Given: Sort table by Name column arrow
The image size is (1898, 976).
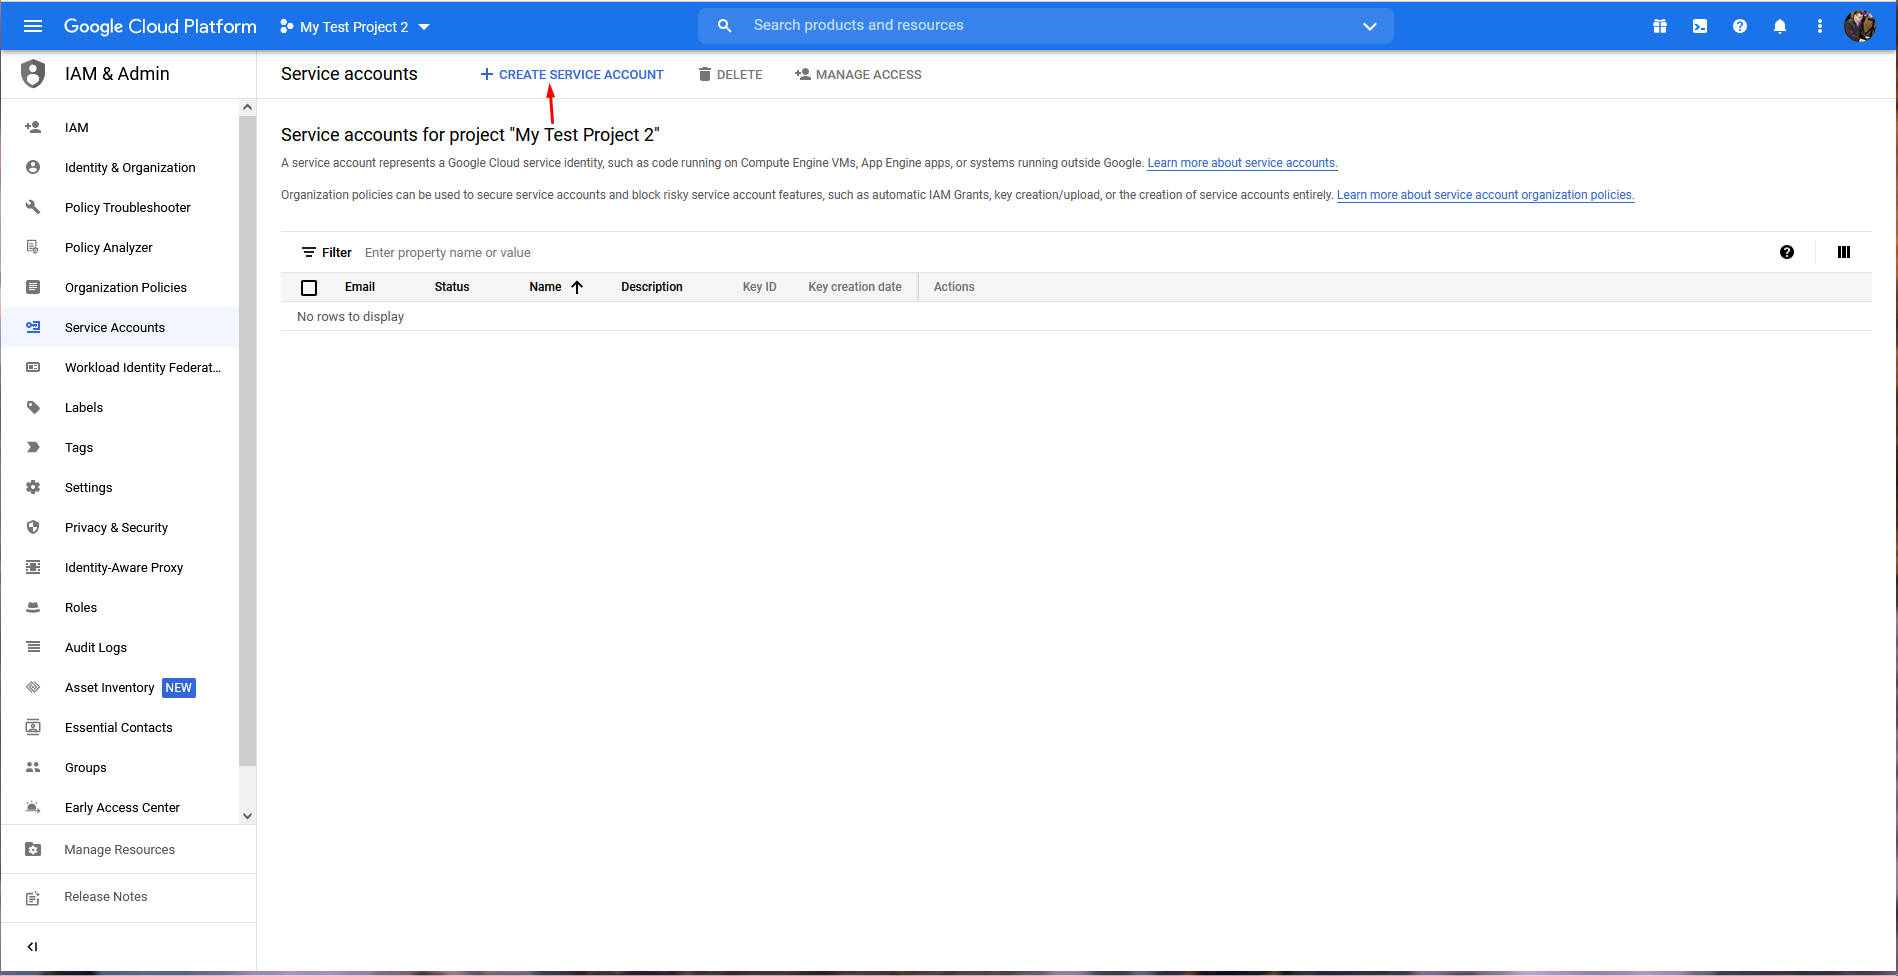Looking at the screenshot, I should click(x=577, y=287).
